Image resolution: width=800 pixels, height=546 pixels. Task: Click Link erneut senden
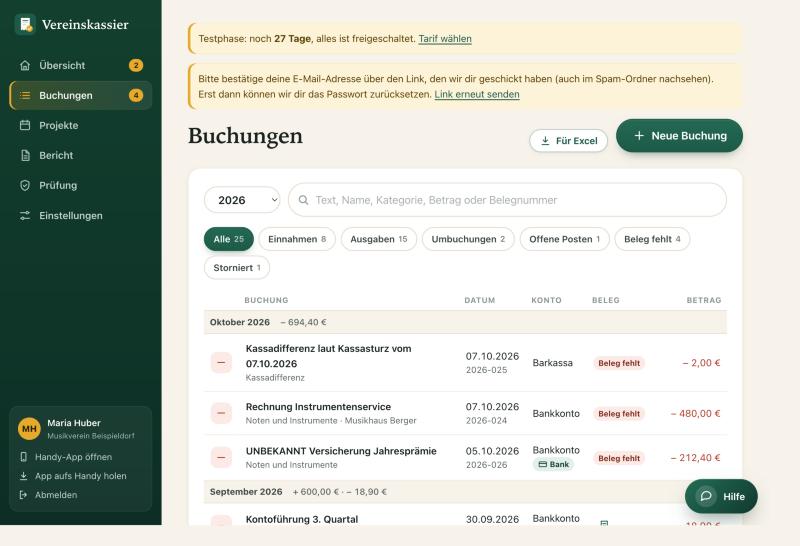[x=477, y=94]
